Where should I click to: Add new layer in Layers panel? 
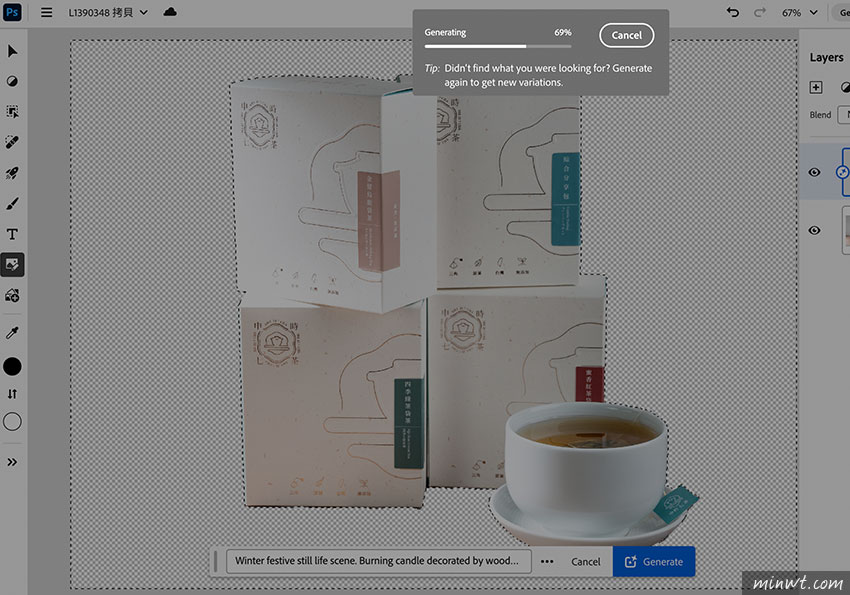(816, 87)
